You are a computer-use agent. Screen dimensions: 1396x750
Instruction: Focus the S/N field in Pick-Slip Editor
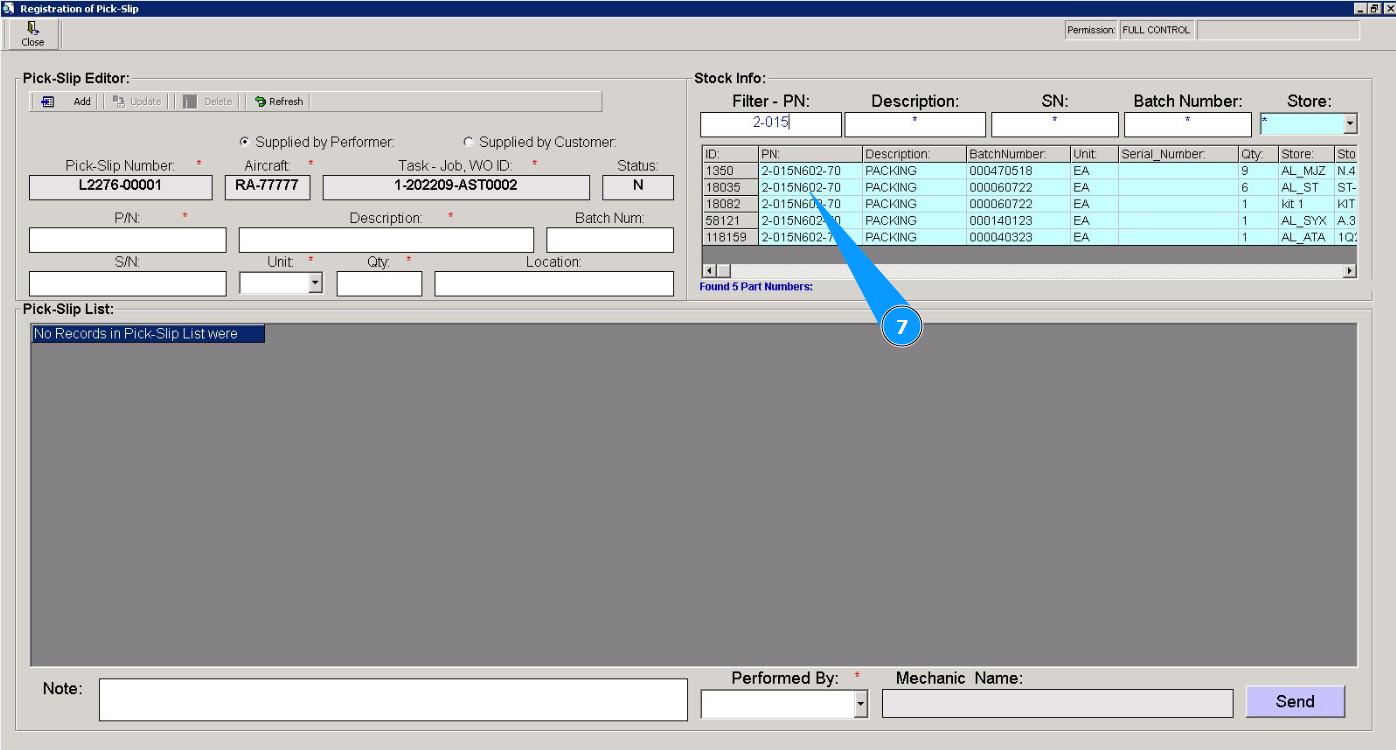click(128, 284)
